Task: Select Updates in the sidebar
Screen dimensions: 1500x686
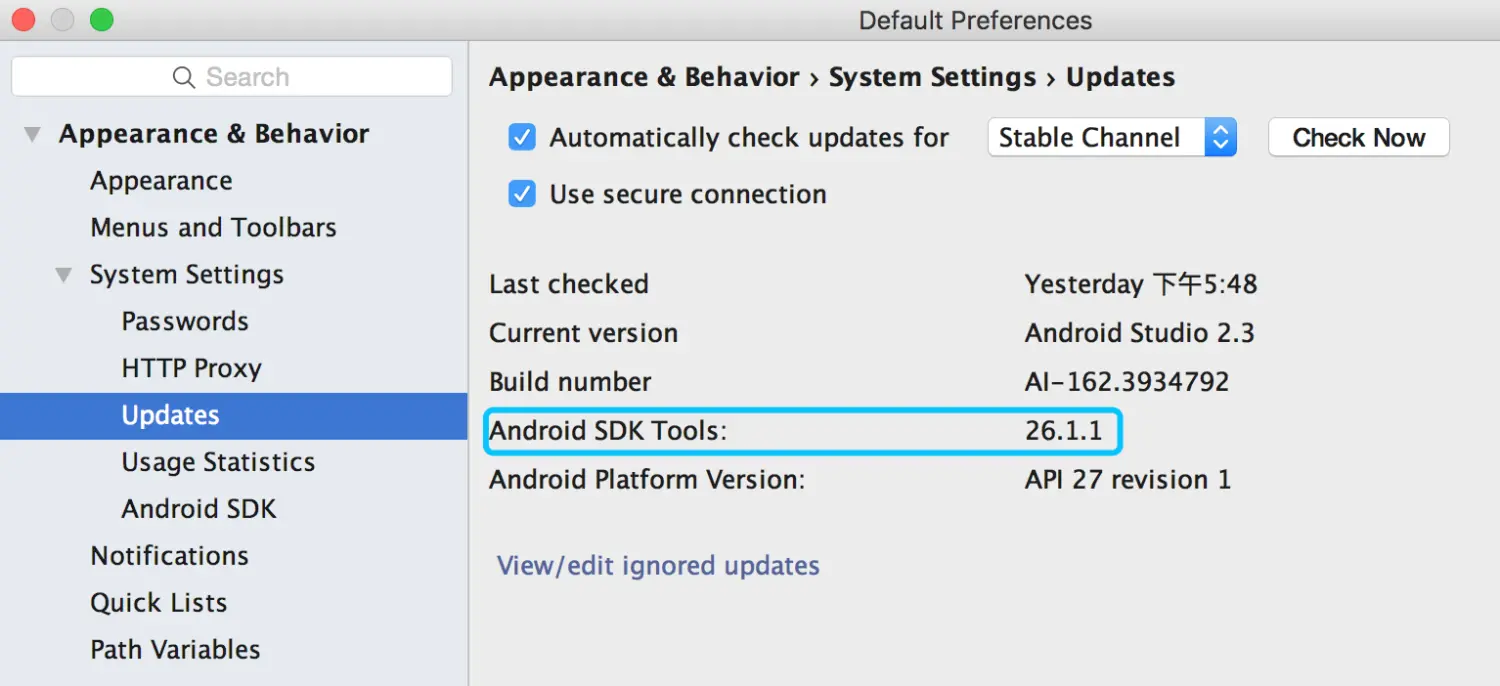Action: [170, 416]
